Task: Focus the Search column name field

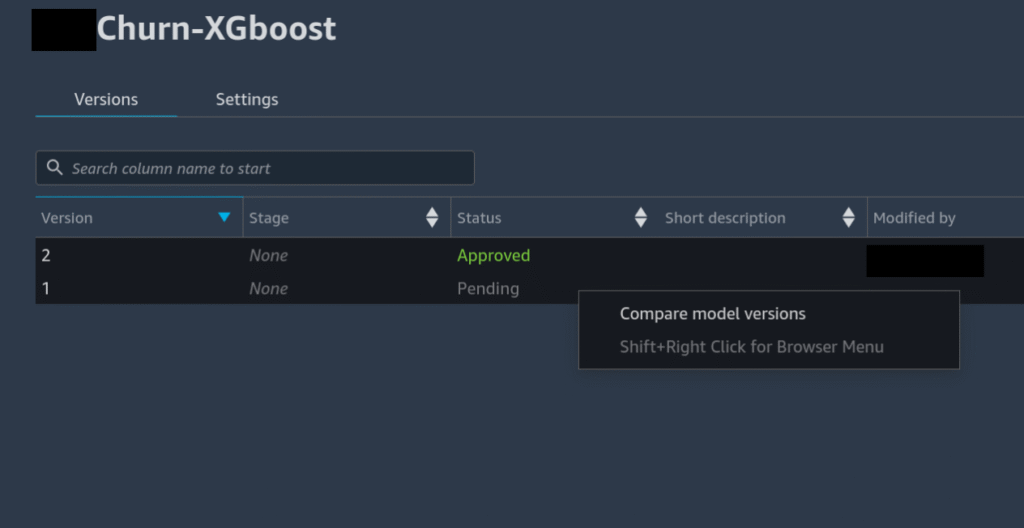Action: click(x=265, y=168)
